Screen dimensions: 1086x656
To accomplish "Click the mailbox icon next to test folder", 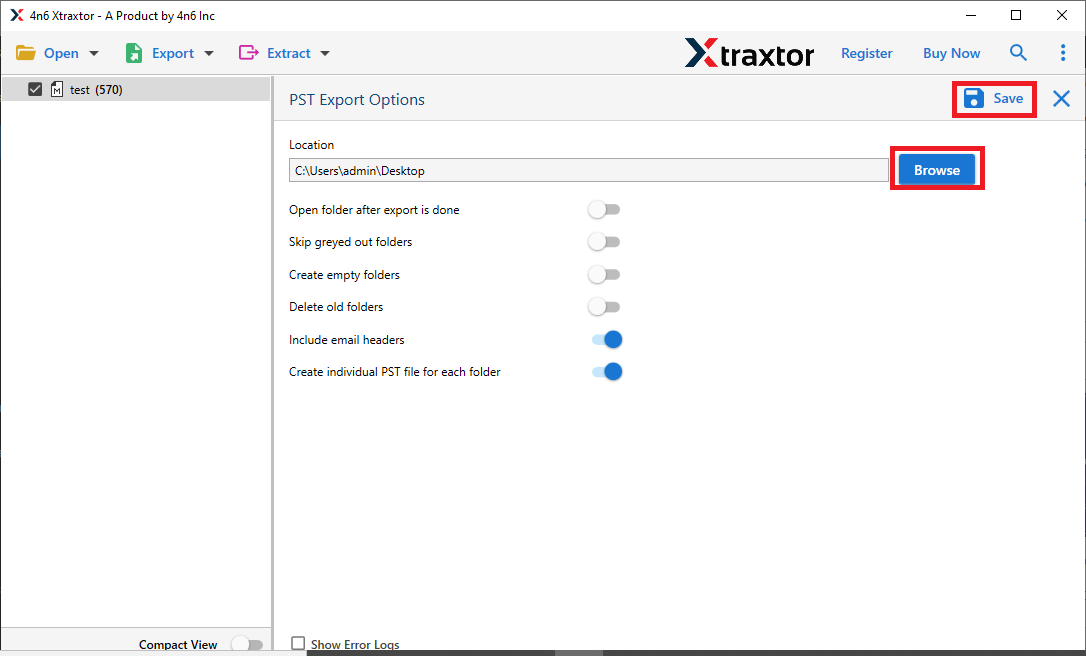I will tap(57, 89).
